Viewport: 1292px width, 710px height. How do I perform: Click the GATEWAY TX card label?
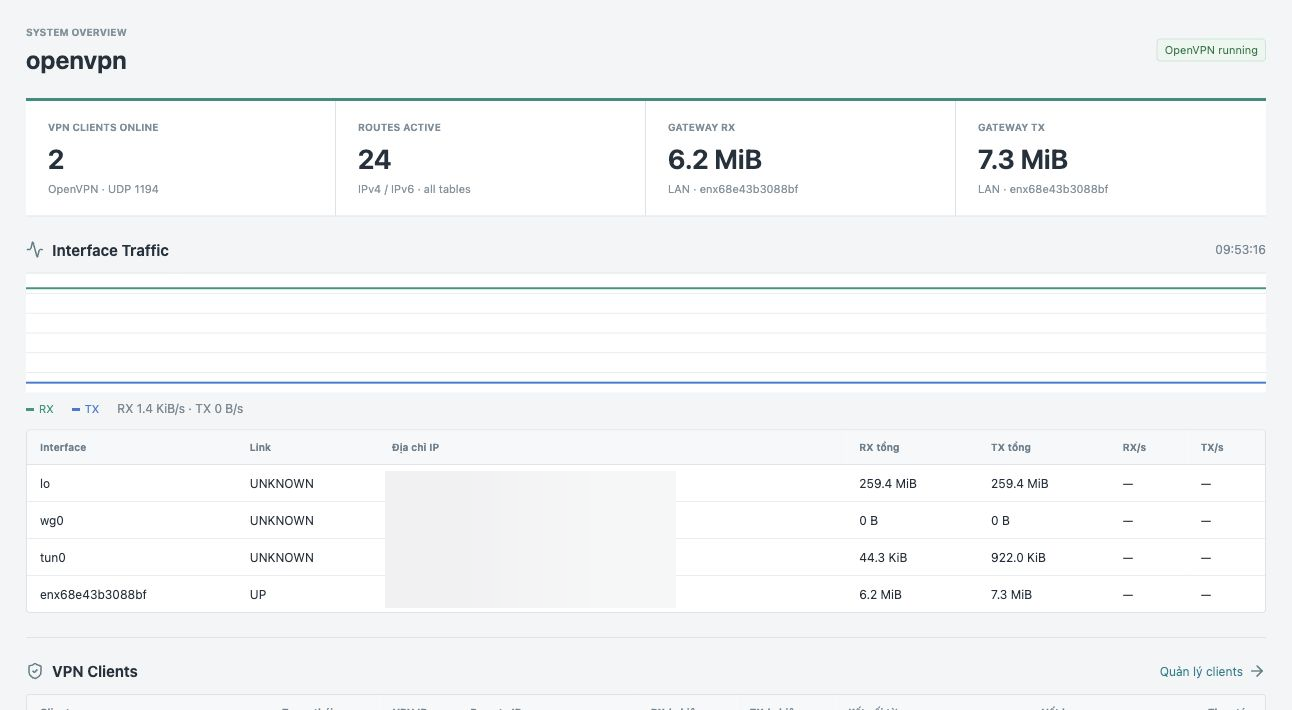point(1011,128)
